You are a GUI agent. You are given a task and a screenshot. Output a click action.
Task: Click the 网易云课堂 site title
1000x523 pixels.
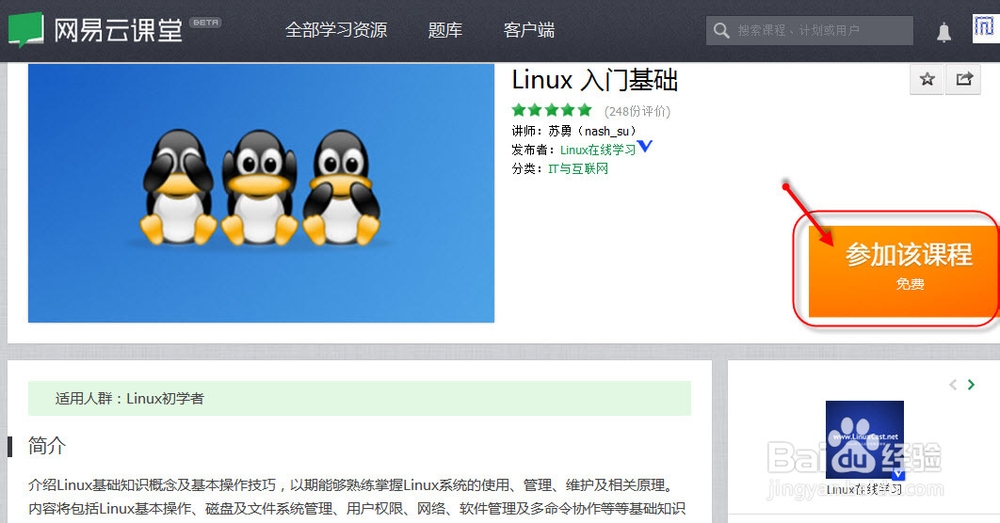pyautogui.click(x=118, y=30)
